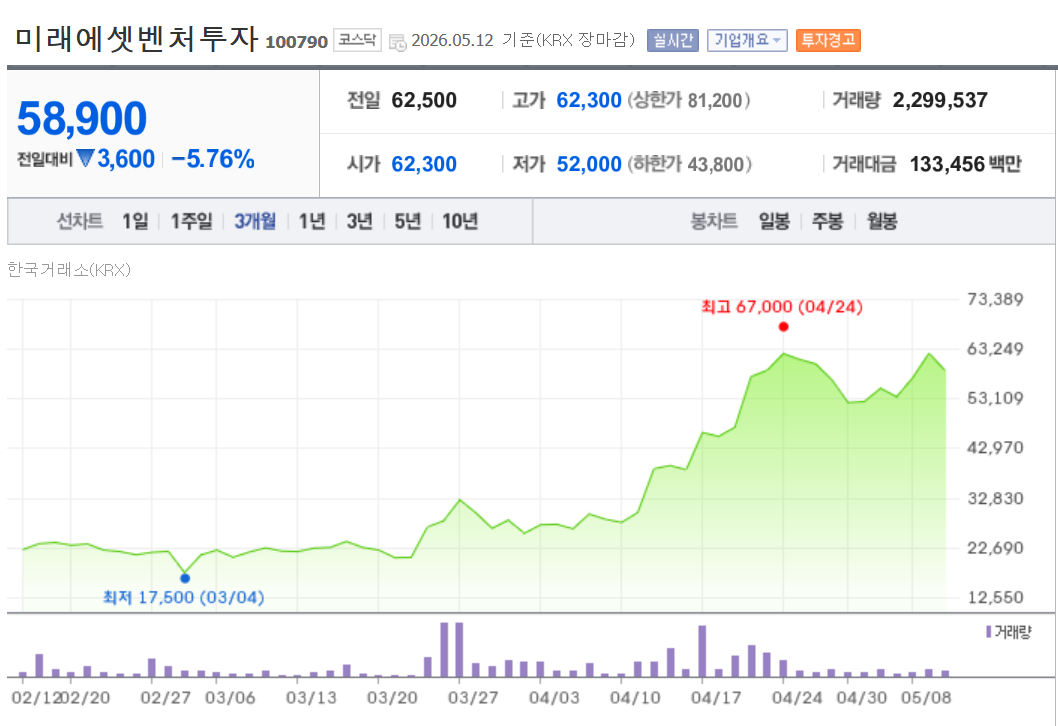Click the tall volume bar near 04/17
Viewport: 1058px width, 726px height.
point(702,651)
